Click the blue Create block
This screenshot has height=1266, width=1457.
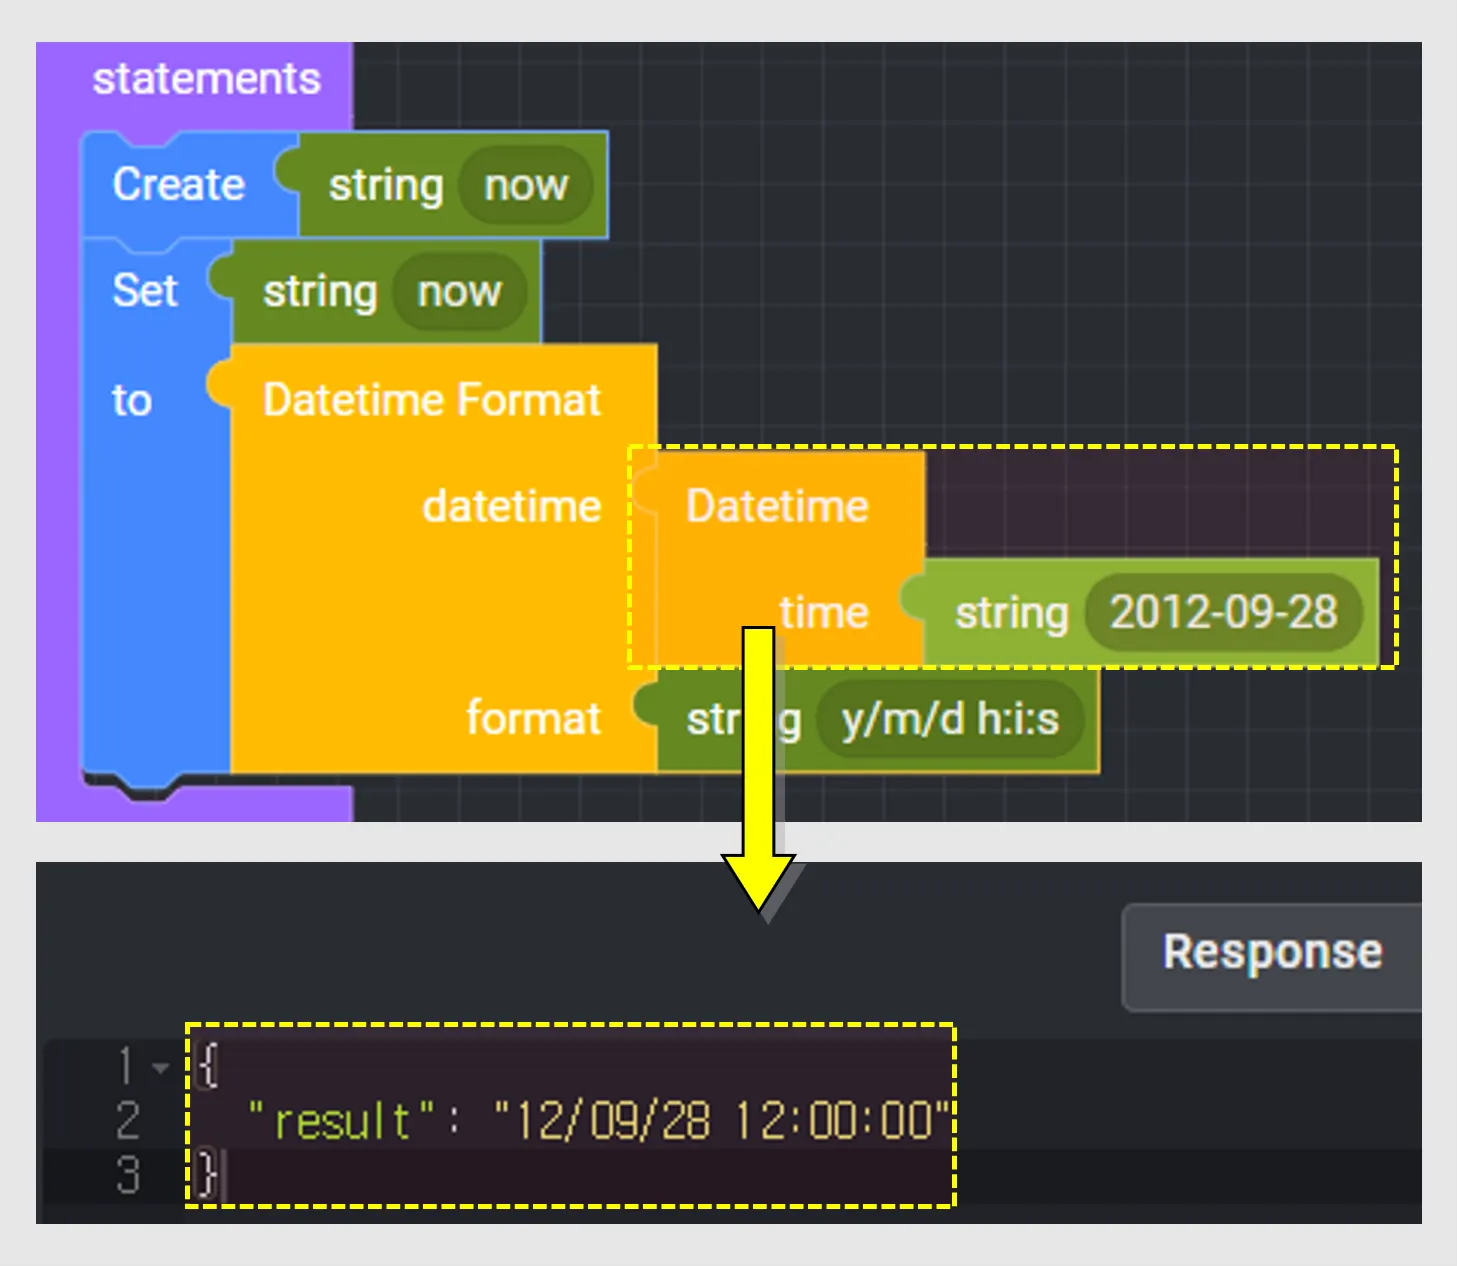click(x=178, y=184)
